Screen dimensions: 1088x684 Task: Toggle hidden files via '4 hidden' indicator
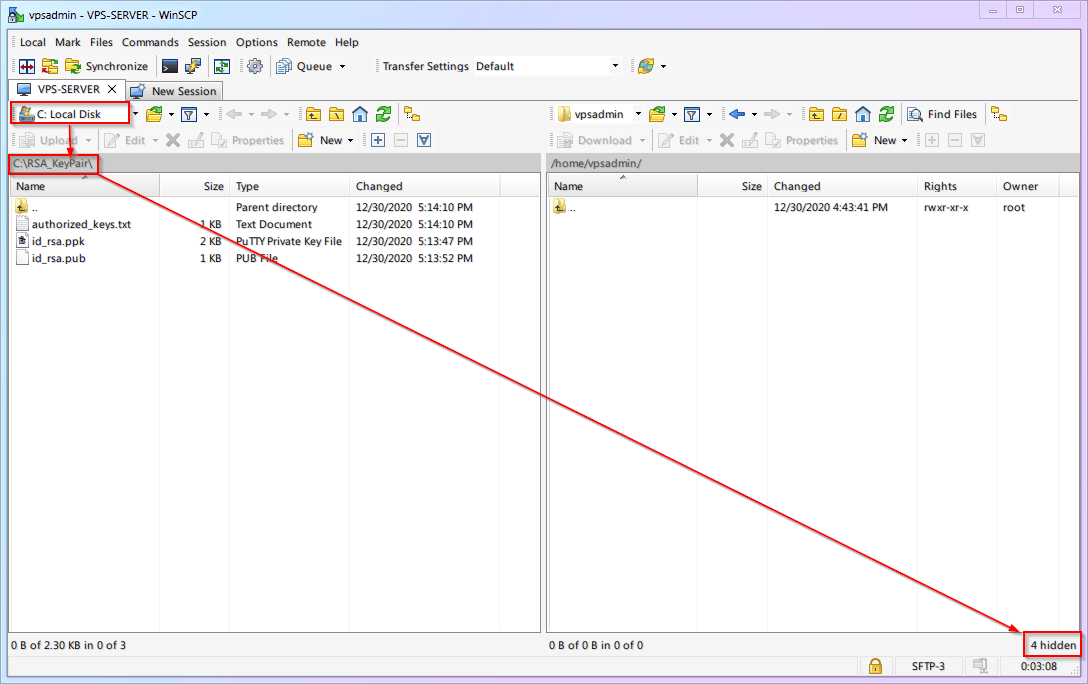[1053, 645]
